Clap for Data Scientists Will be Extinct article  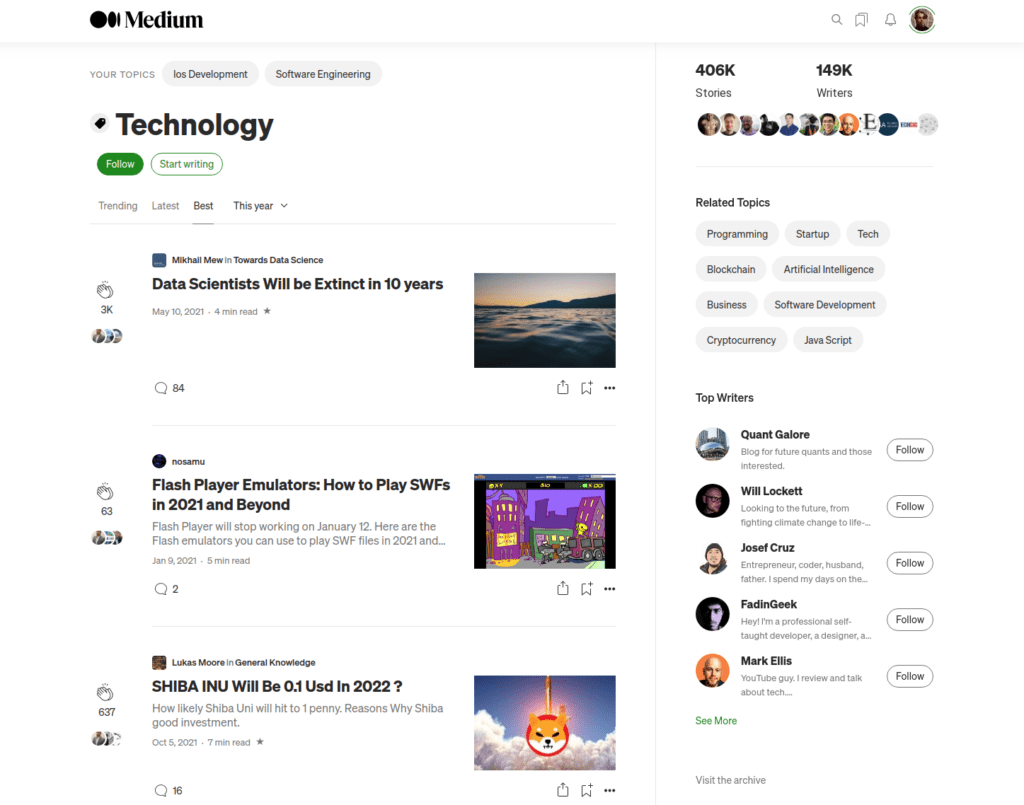click(105, 290)
